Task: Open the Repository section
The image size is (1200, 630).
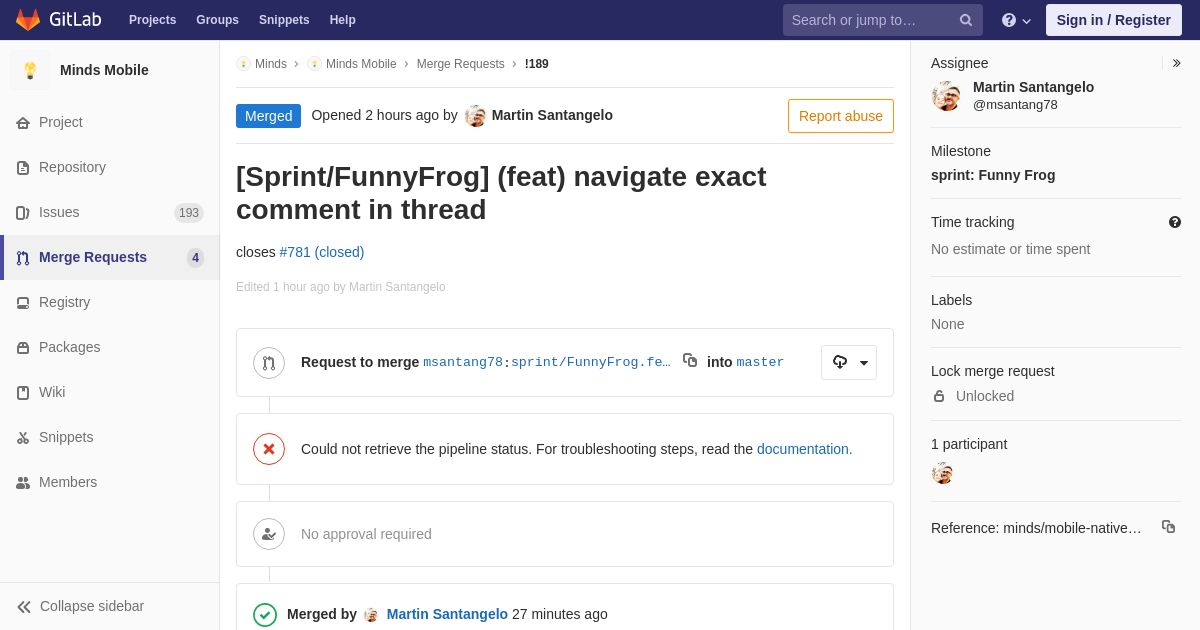Action: click(x=72, y=167)
